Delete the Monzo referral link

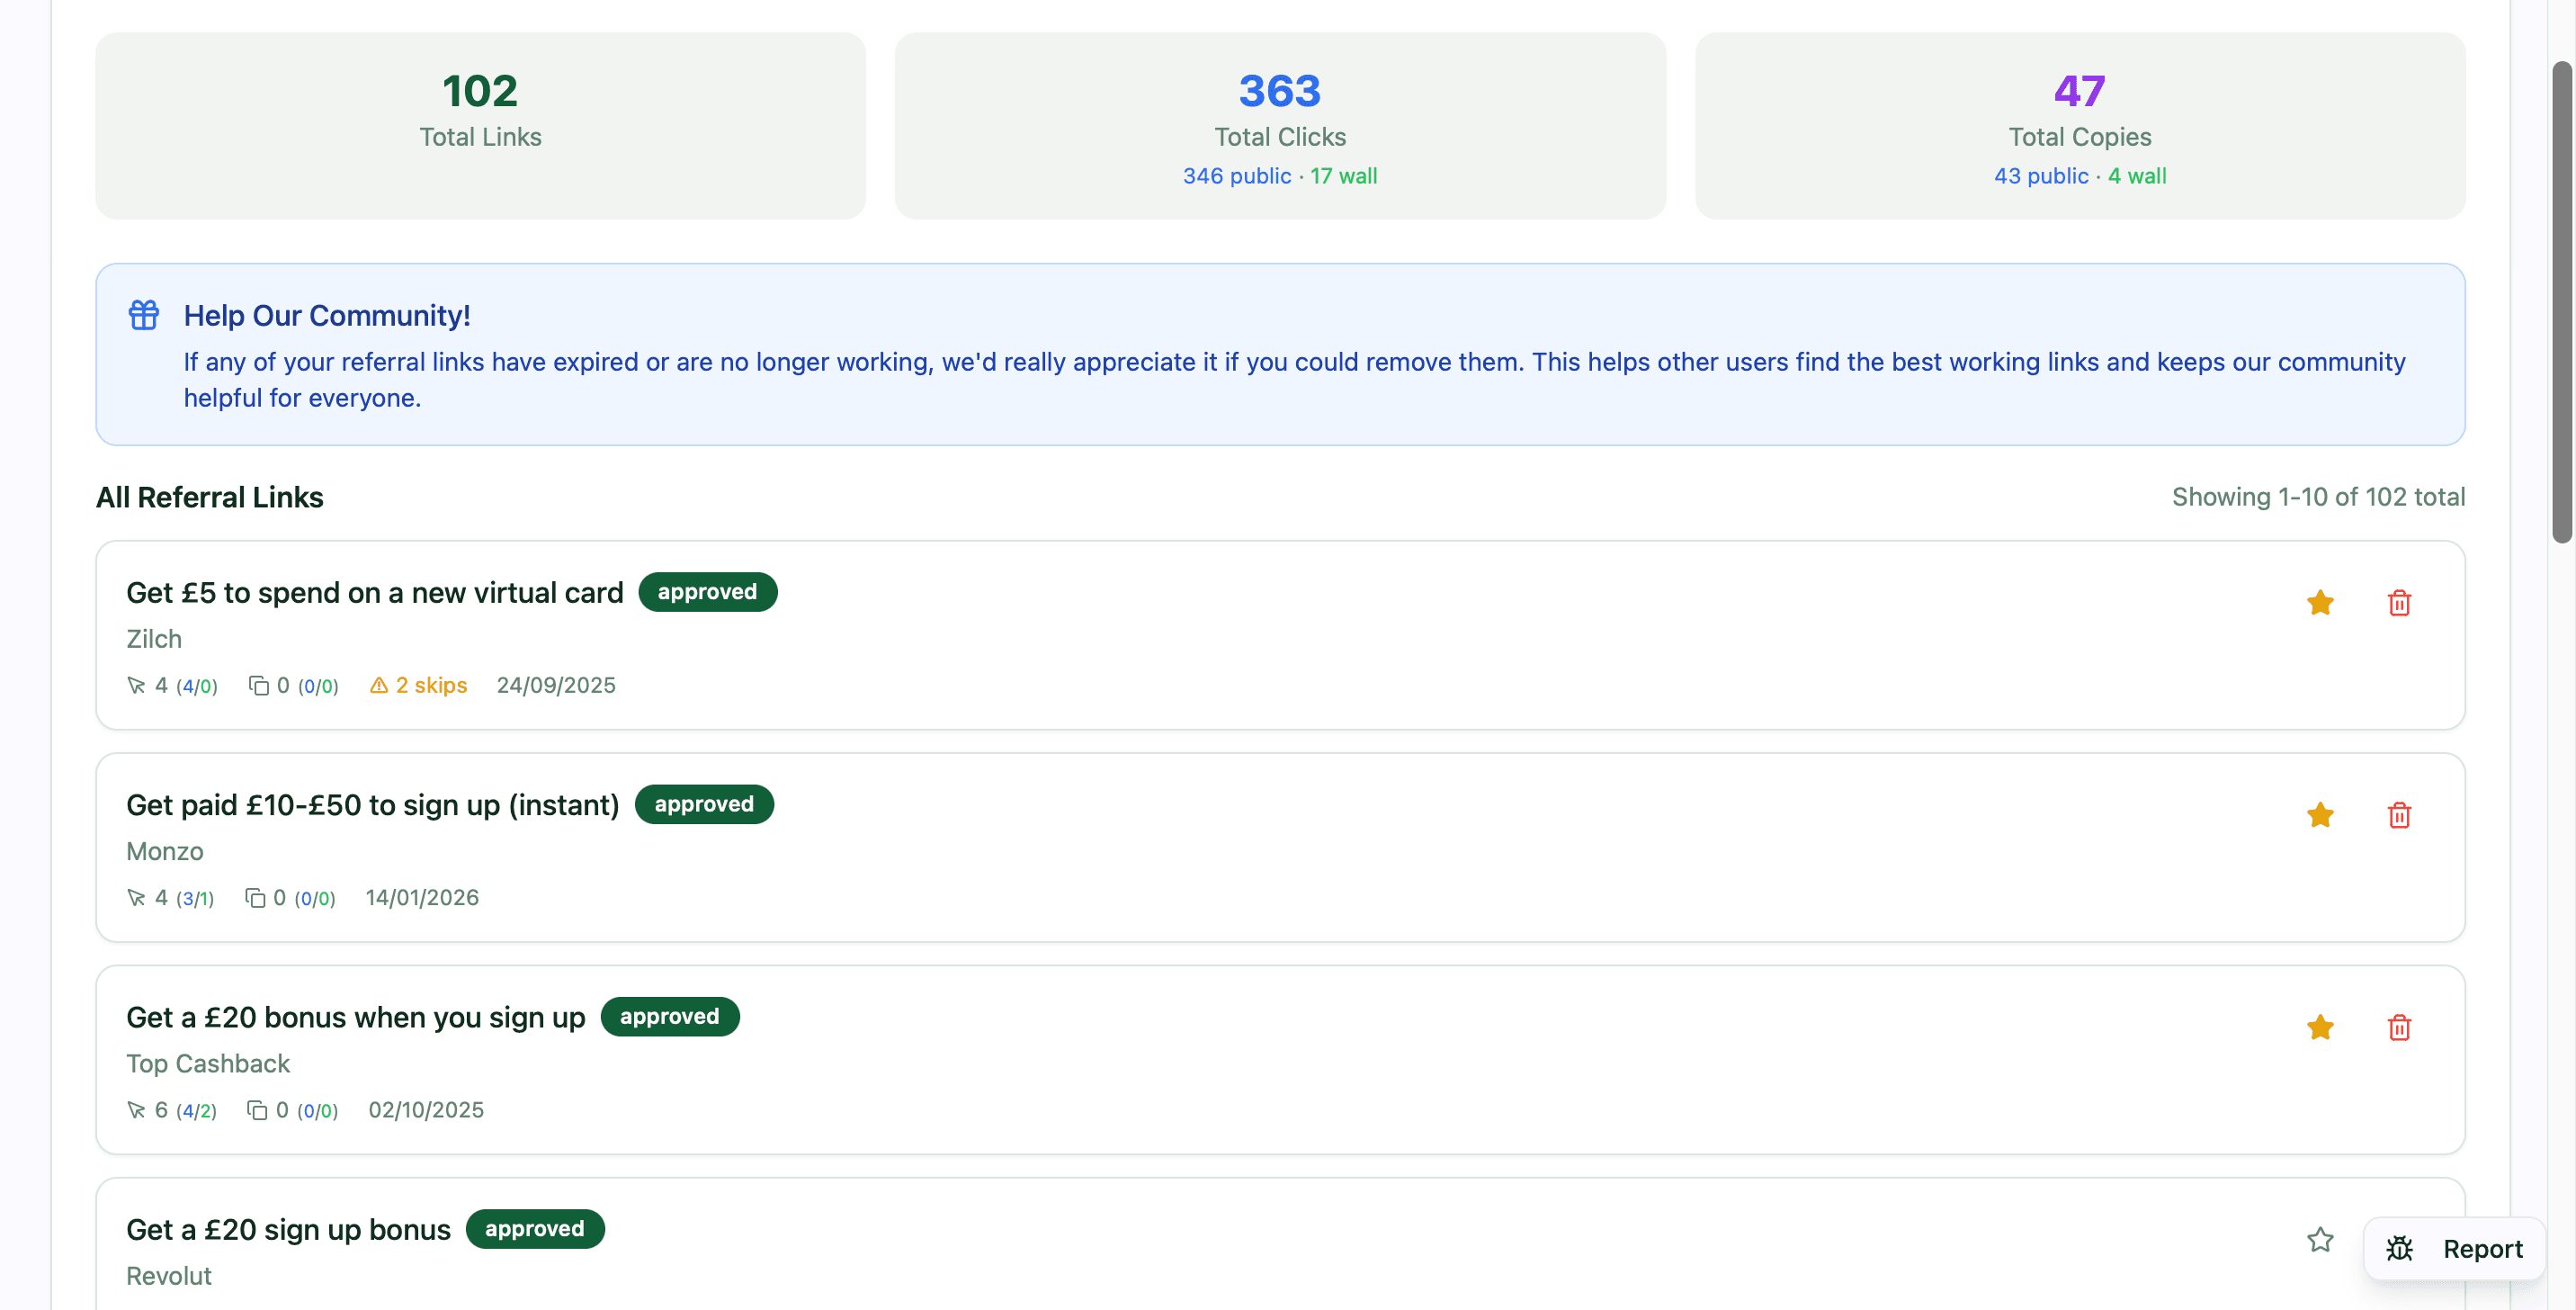point(2399,815)
